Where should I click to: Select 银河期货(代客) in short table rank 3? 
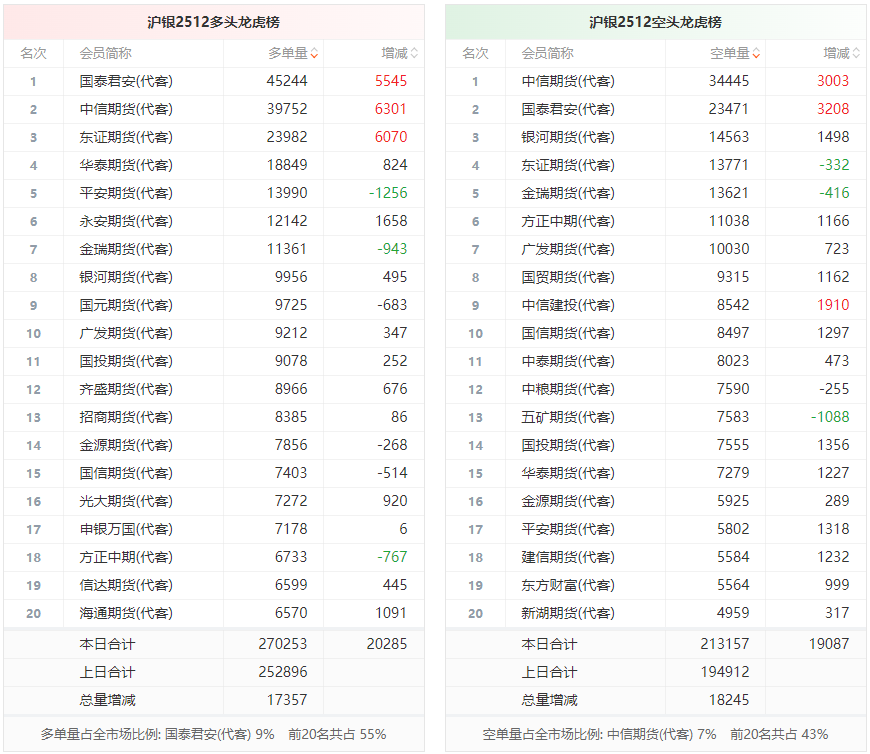point(568,137)
